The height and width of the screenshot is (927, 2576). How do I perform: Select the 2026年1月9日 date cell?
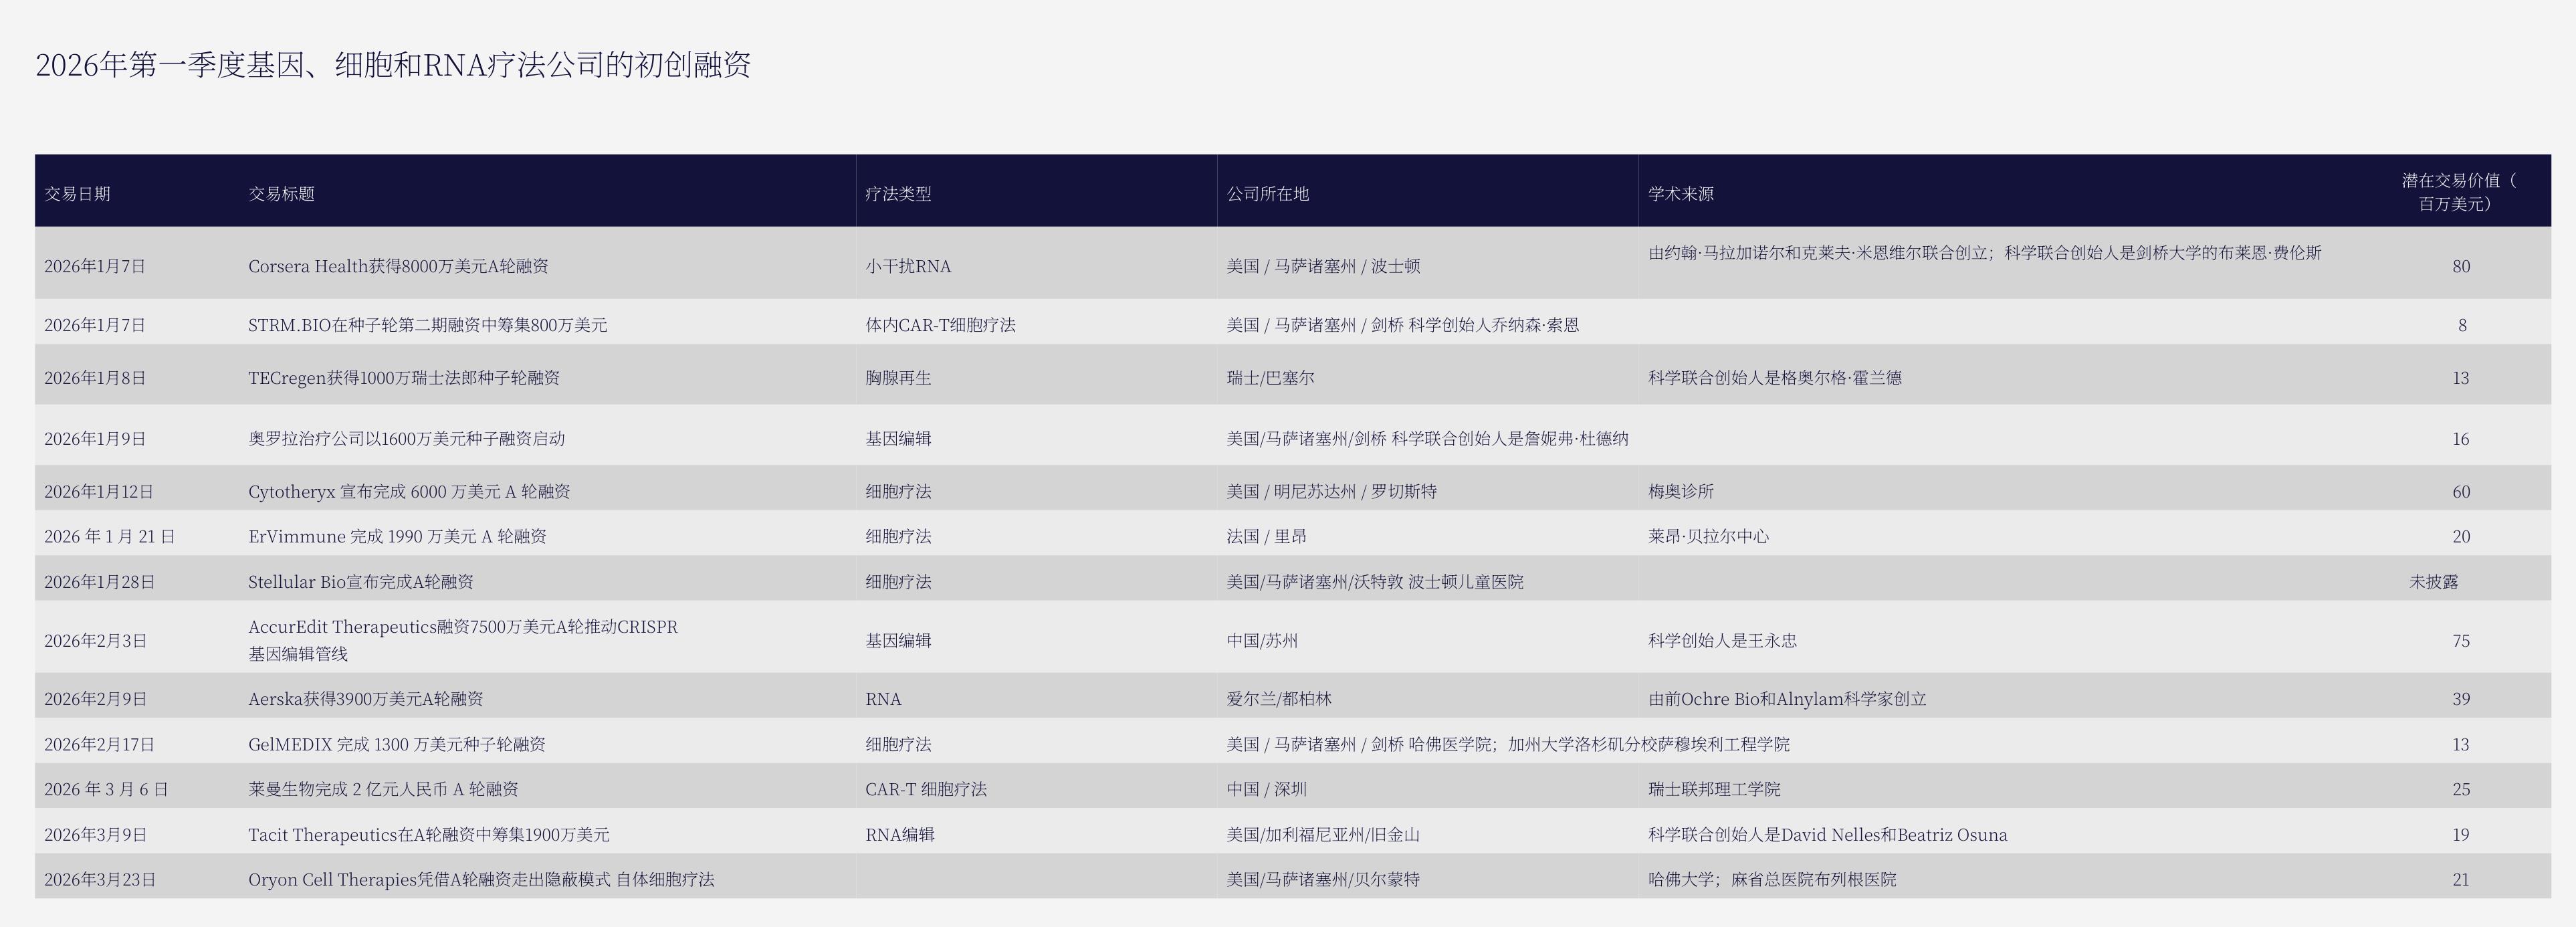tap(95, 439)
